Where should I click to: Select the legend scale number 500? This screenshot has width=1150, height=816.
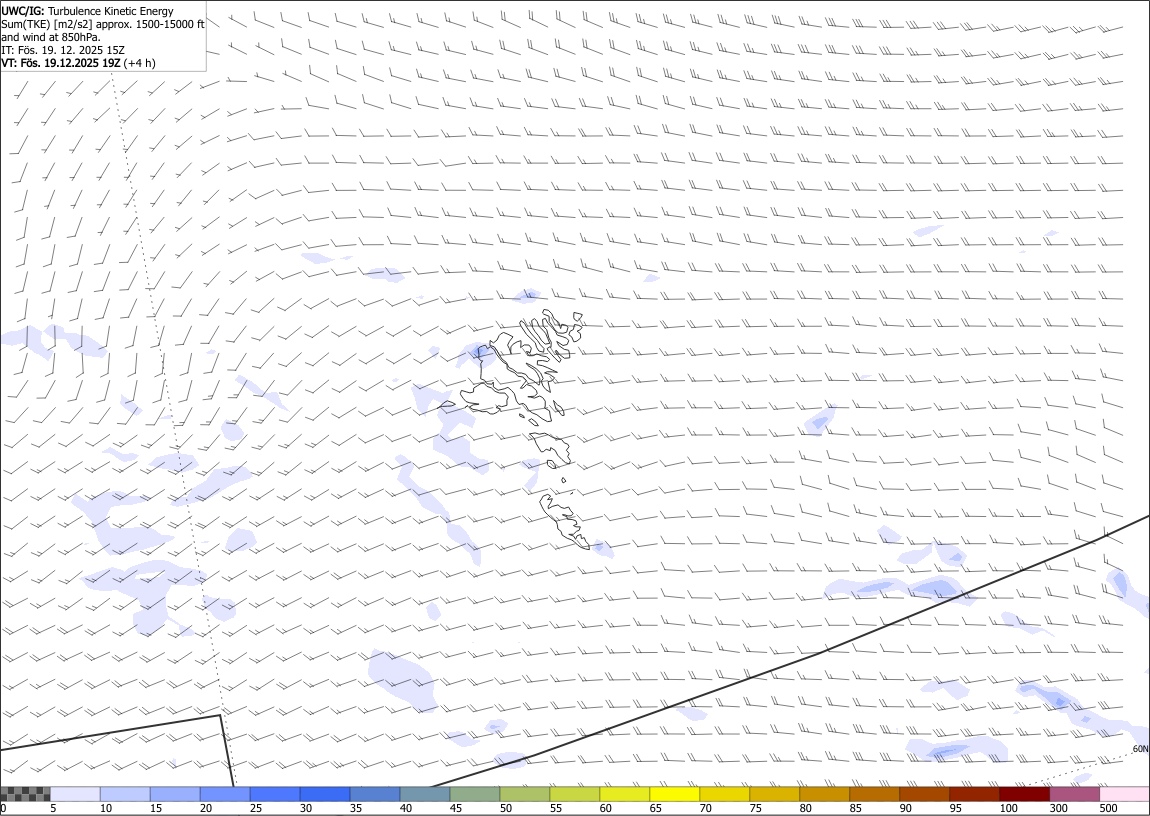1108,808
